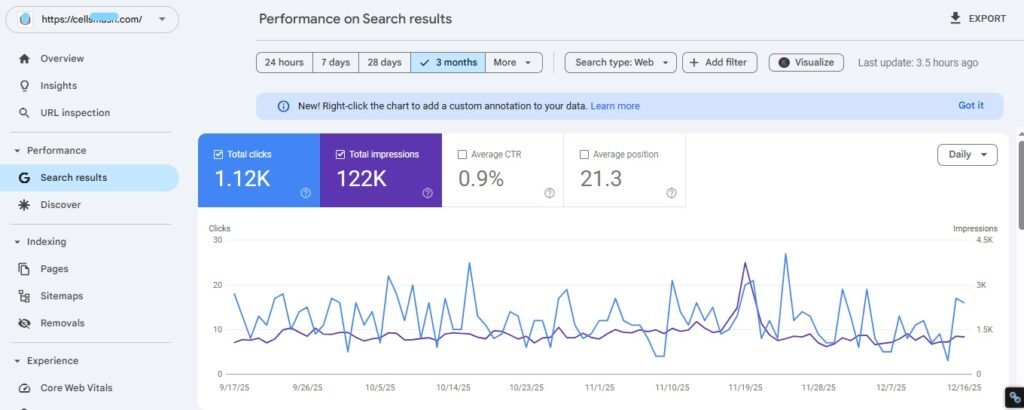Click the Removals crossed-eye icon

tap(24, 323)
